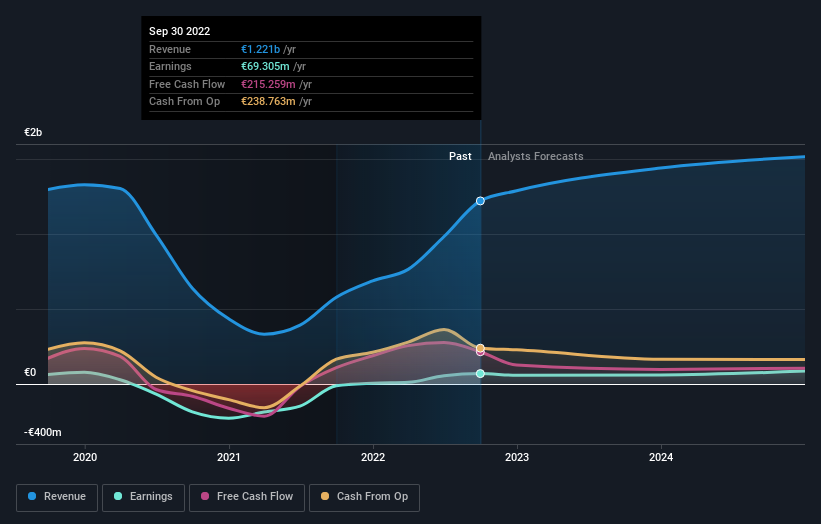Toggle the Earnings legend button

coord(143,497)
